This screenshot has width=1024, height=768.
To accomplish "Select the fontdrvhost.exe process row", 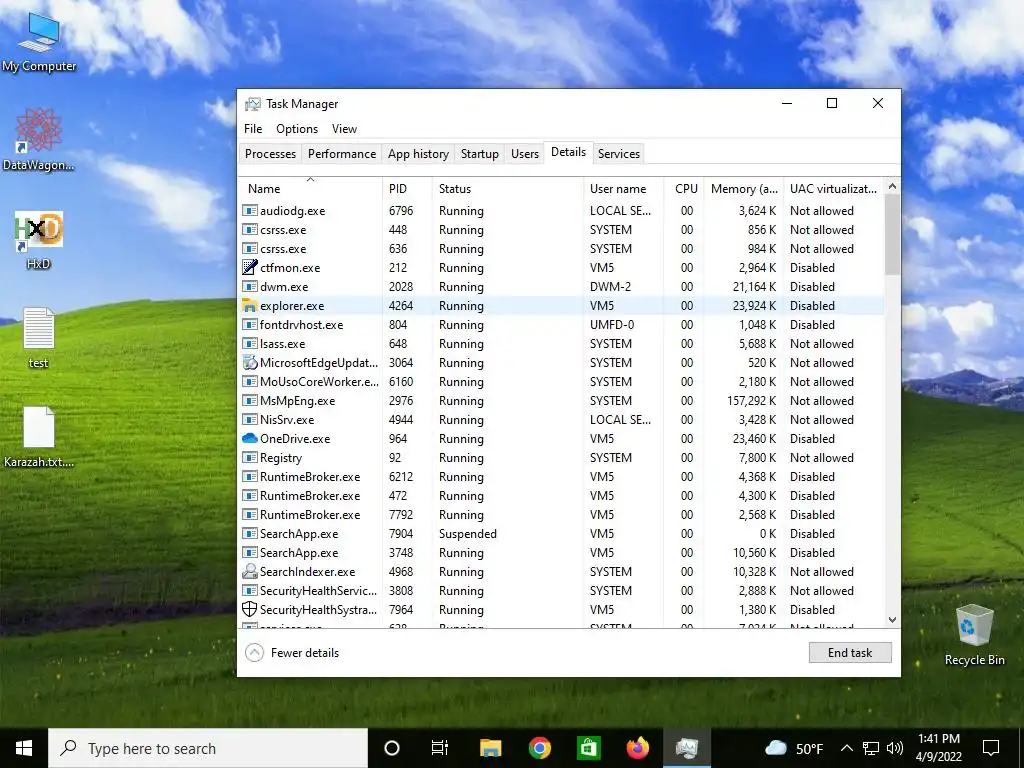I will 561,325.
